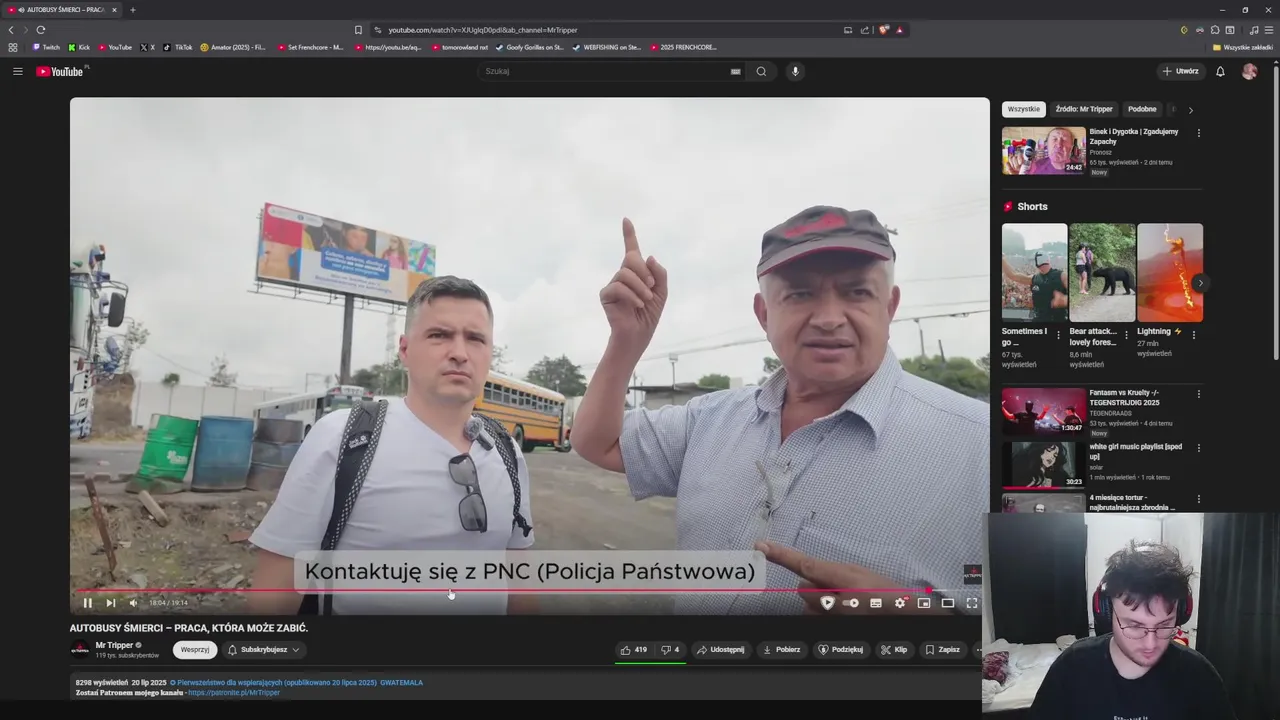Reload the browser page
This screenshot has width=1280, height=720.
click(x=41, y=30)
